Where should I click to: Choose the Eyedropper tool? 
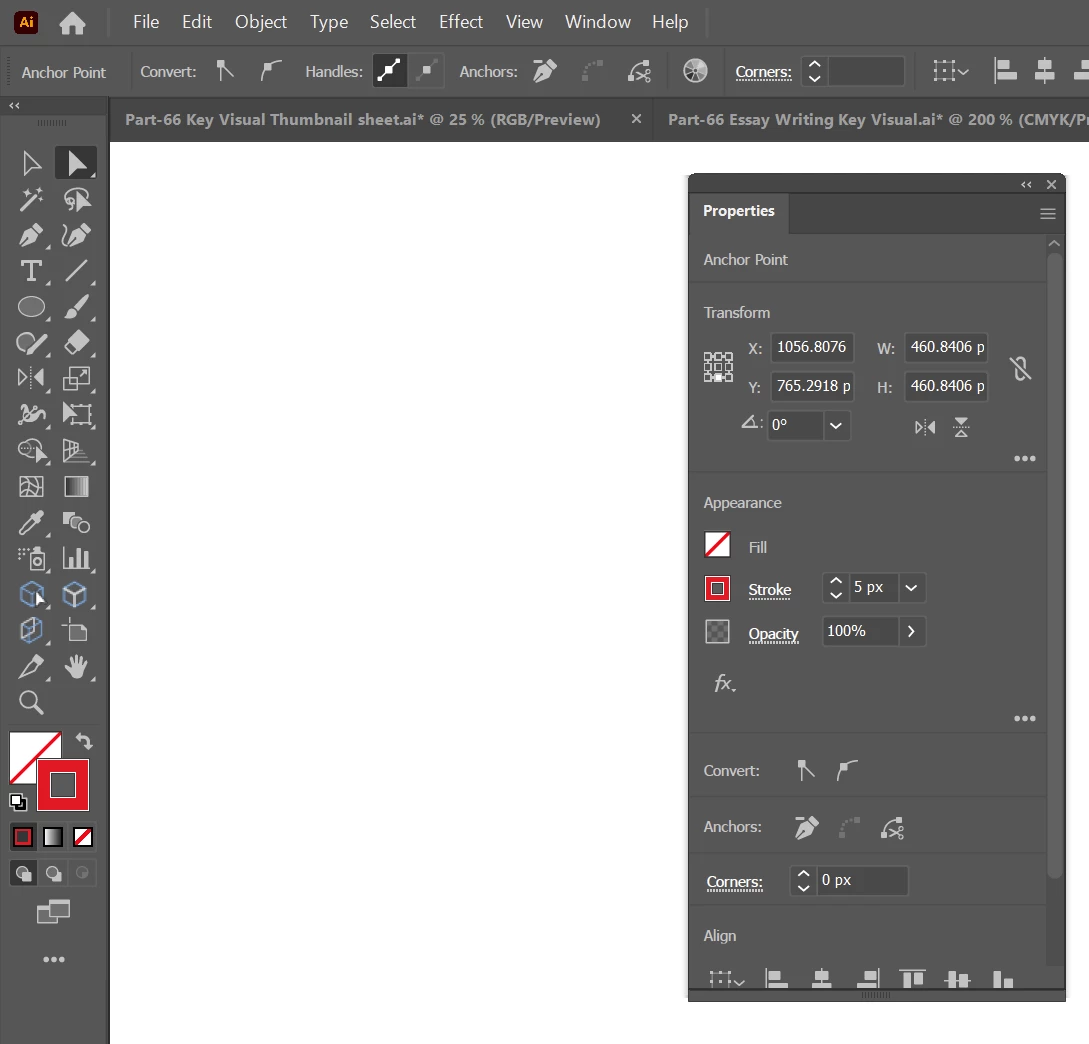(x=31, y=522)
